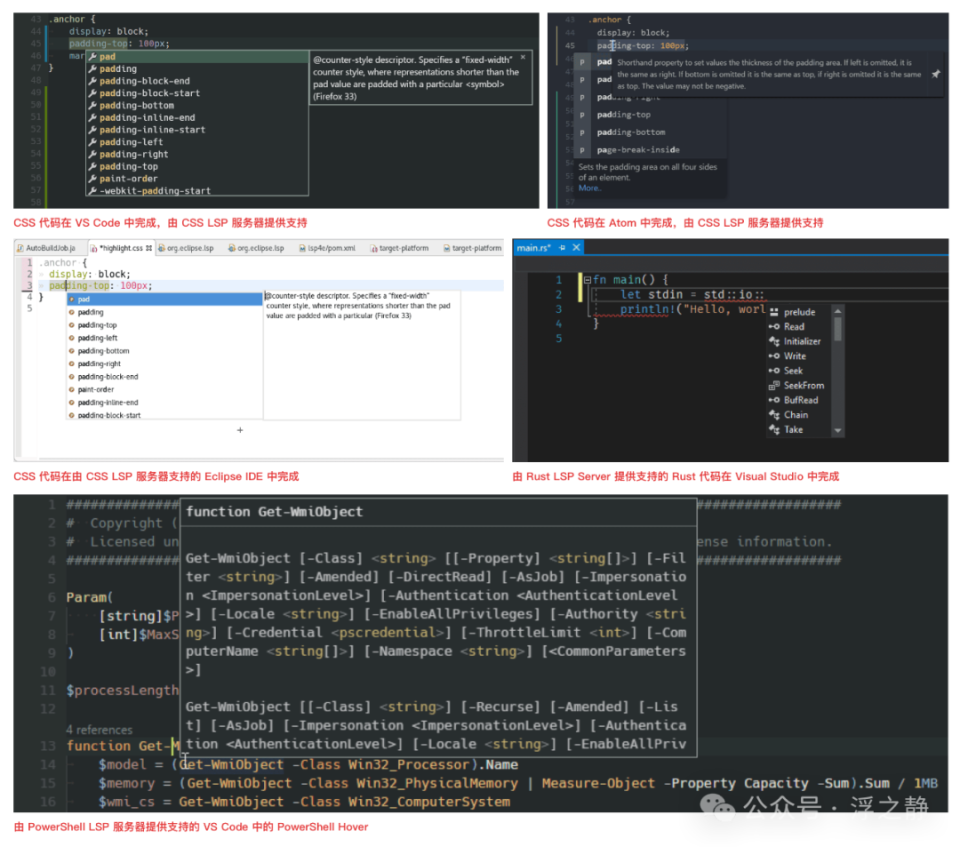
Task: Choose 'padding-right' in VS Code completion list
Action: (x=197, y=154)
